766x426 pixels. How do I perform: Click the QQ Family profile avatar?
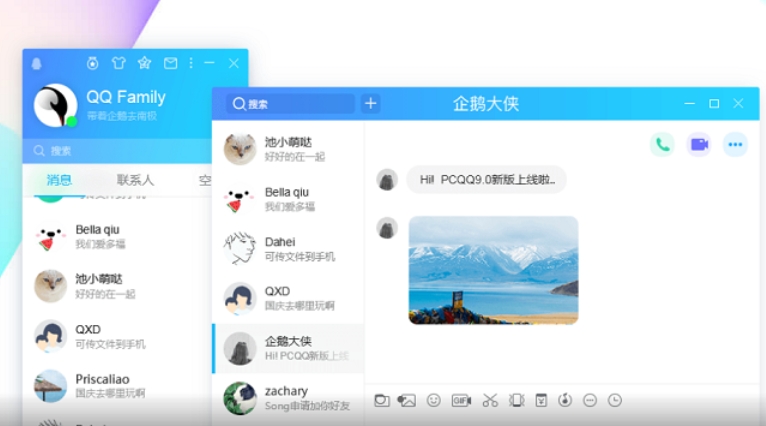(x=55, y=106)
